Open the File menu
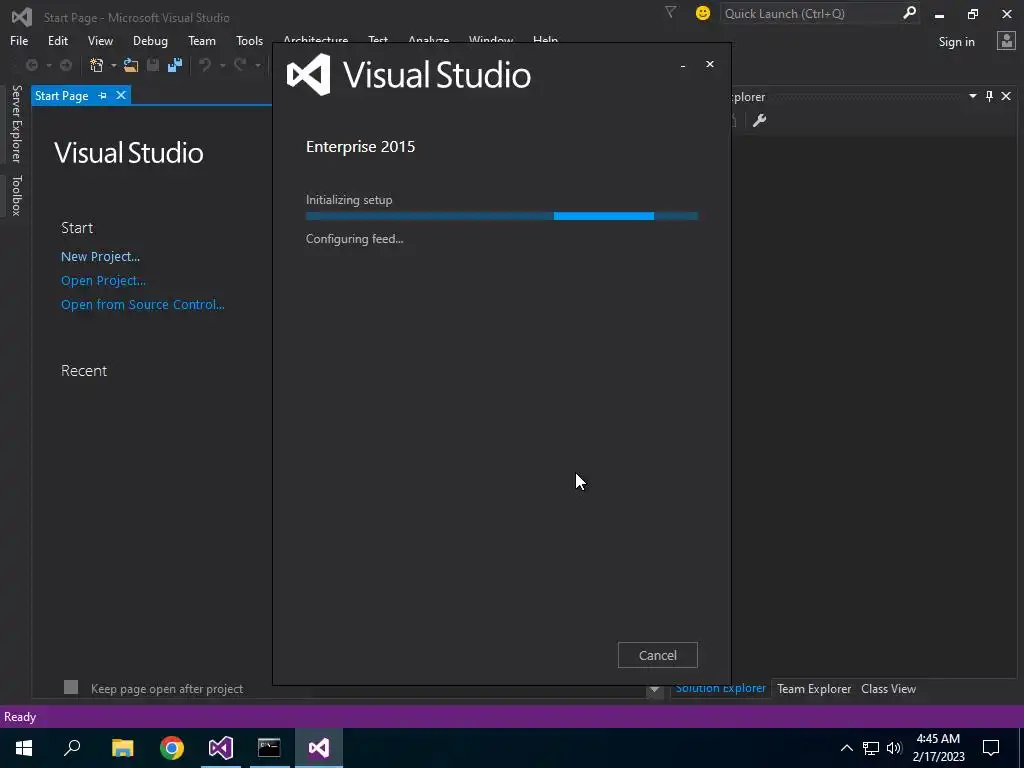1024x768 pixels. [x=19, y=40]
